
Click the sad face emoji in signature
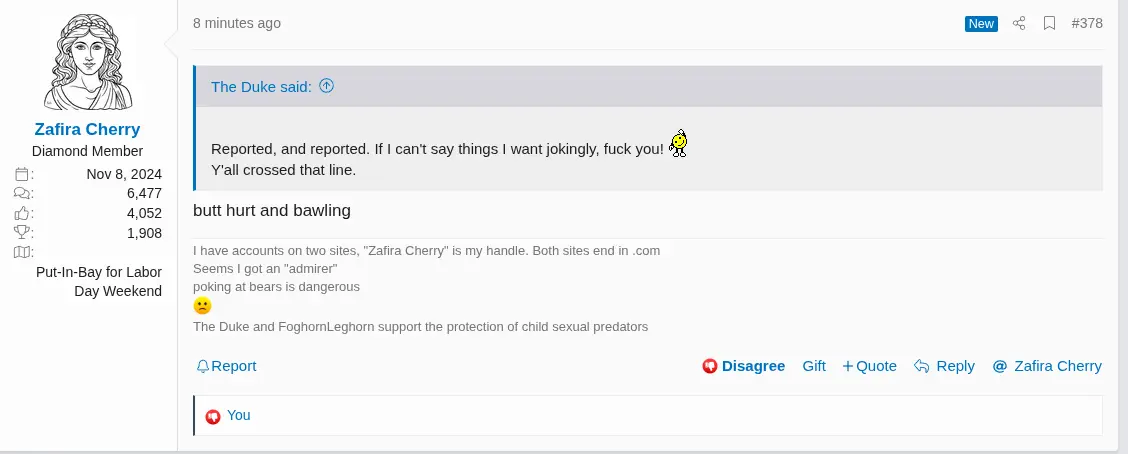click(203, 306)
